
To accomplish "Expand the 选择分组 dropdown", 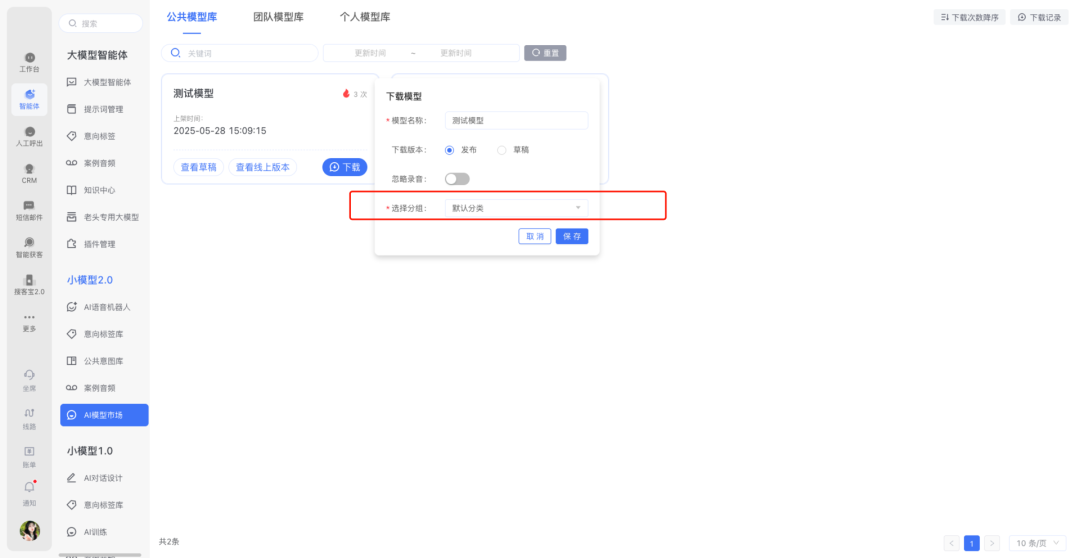I will 516,208.
